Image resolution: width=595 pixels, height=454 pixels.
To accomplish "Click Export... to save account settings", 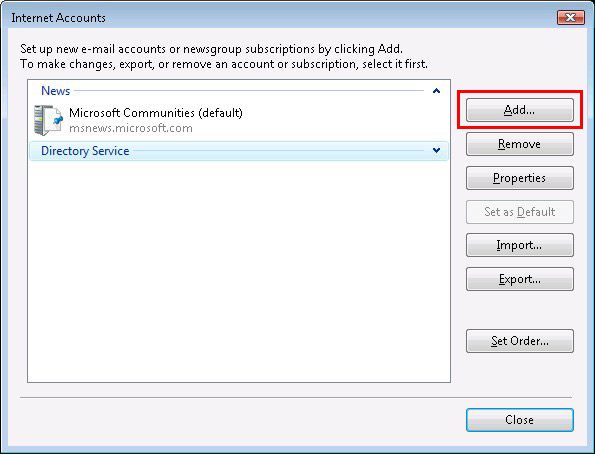I will coord(519,279).
